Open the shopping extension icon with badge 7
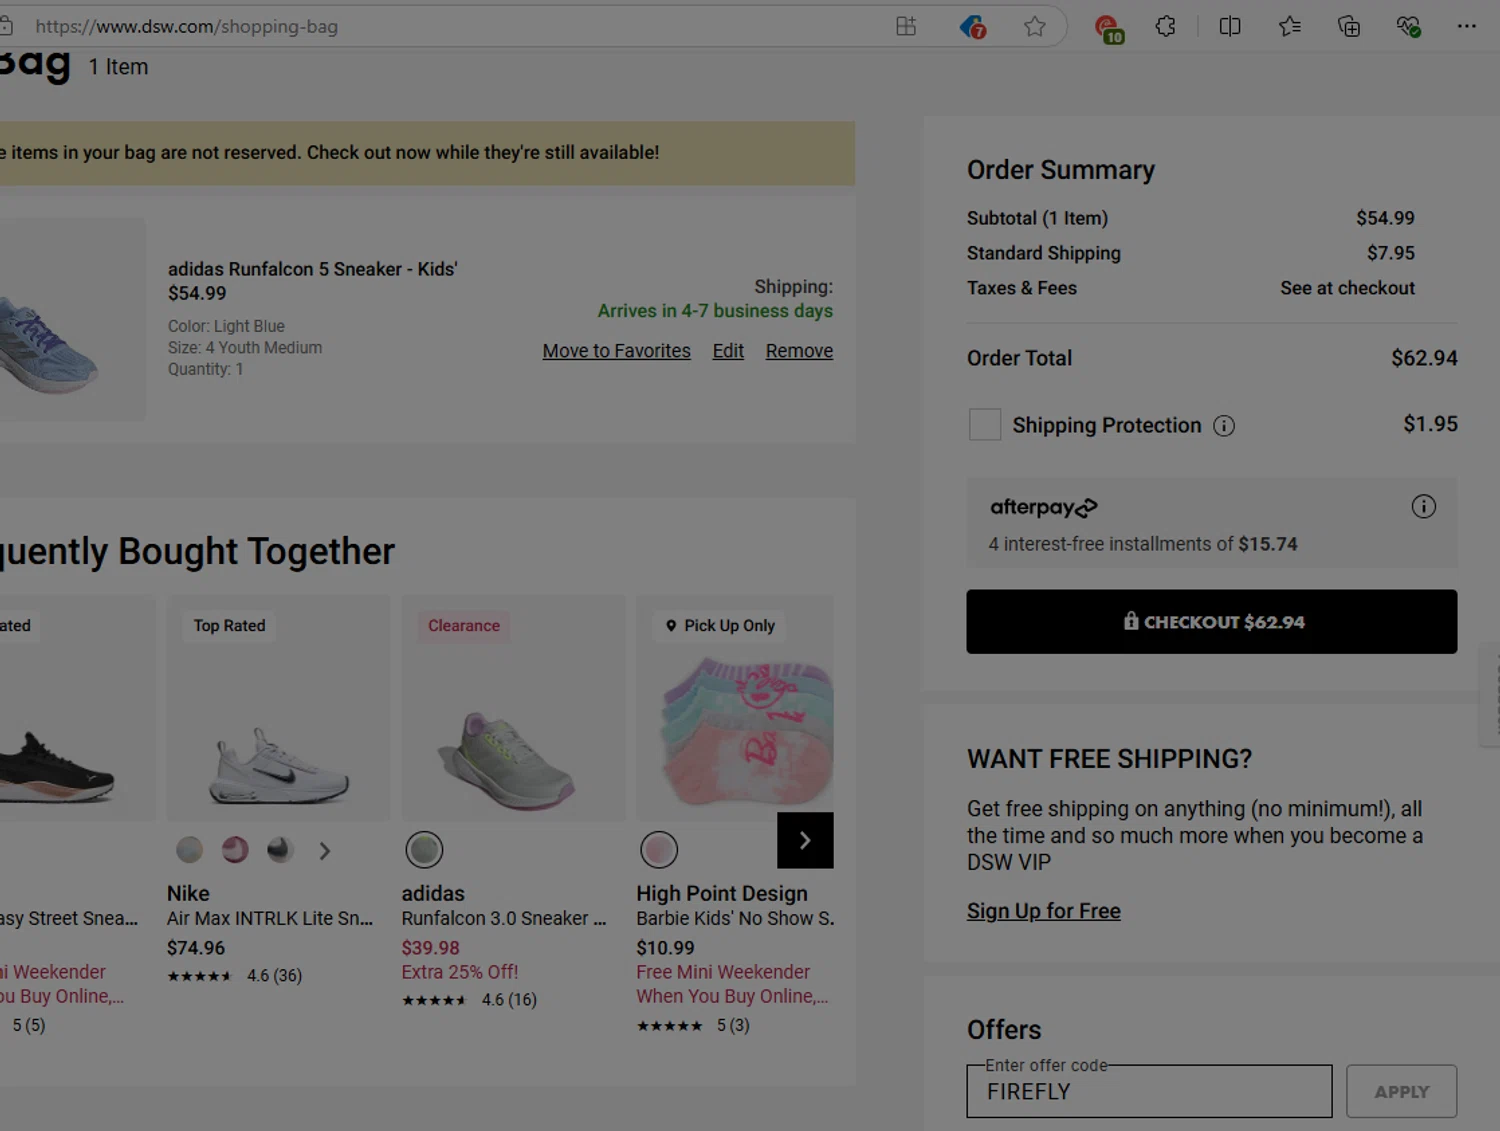This screenshot has height=1131, width=1500. [x=972, y=27]
